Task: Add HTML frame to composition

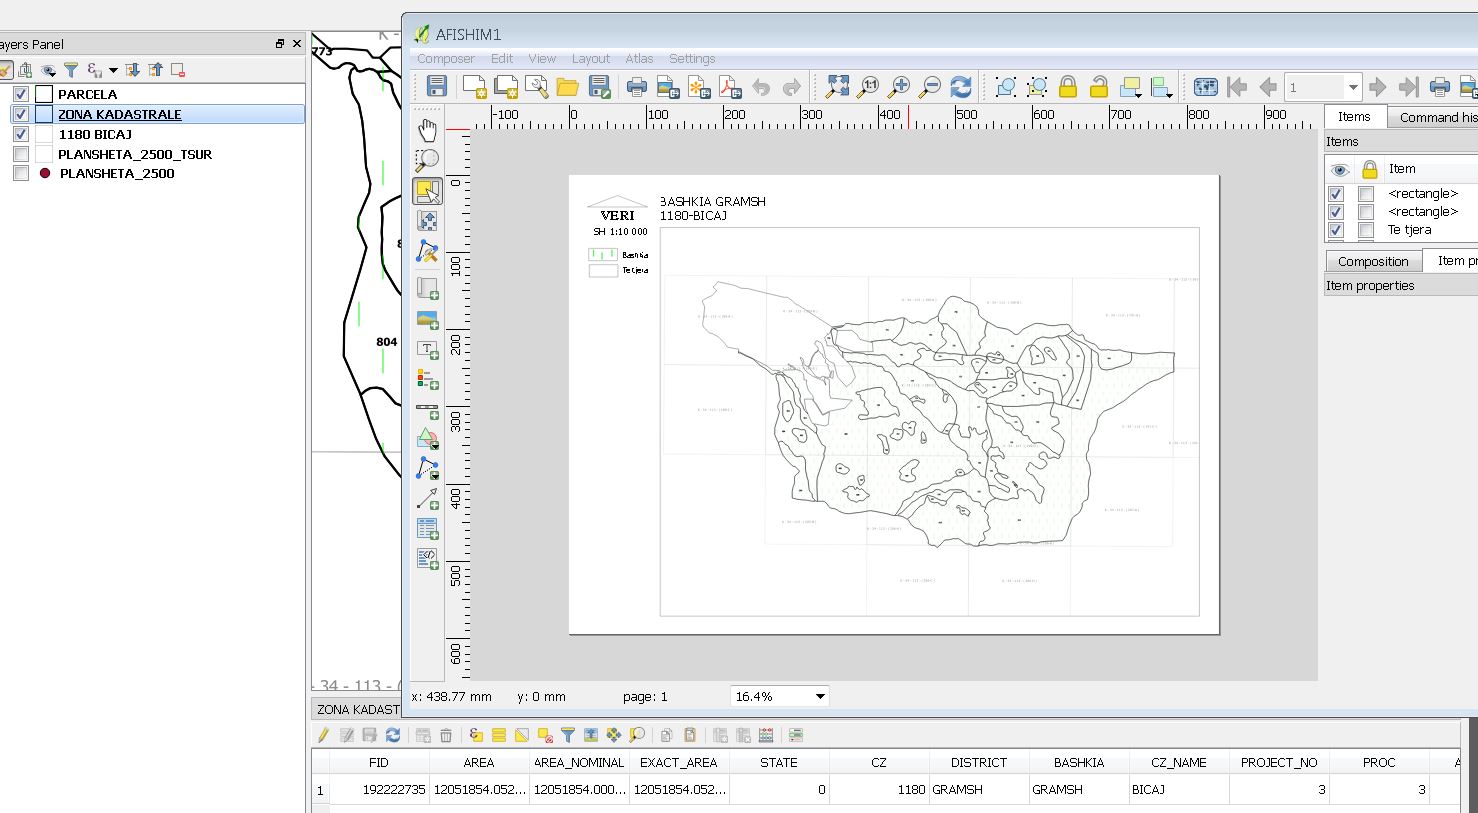Action: [427, 558]
